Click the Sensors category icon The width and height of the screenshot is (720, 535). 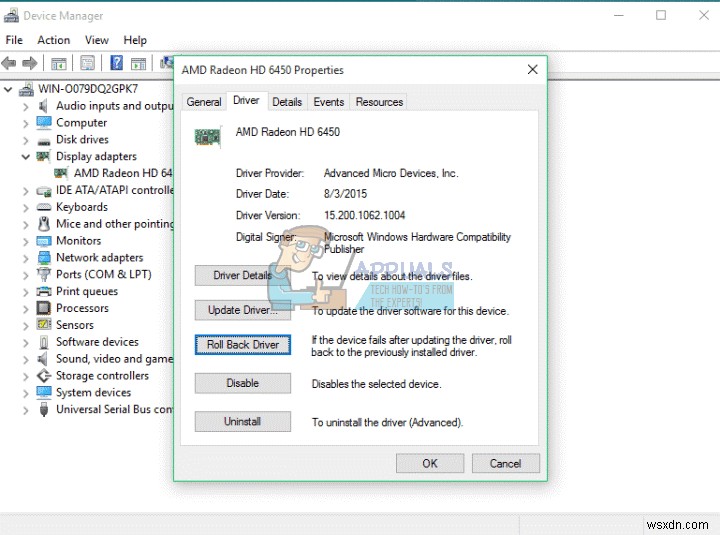44,324
